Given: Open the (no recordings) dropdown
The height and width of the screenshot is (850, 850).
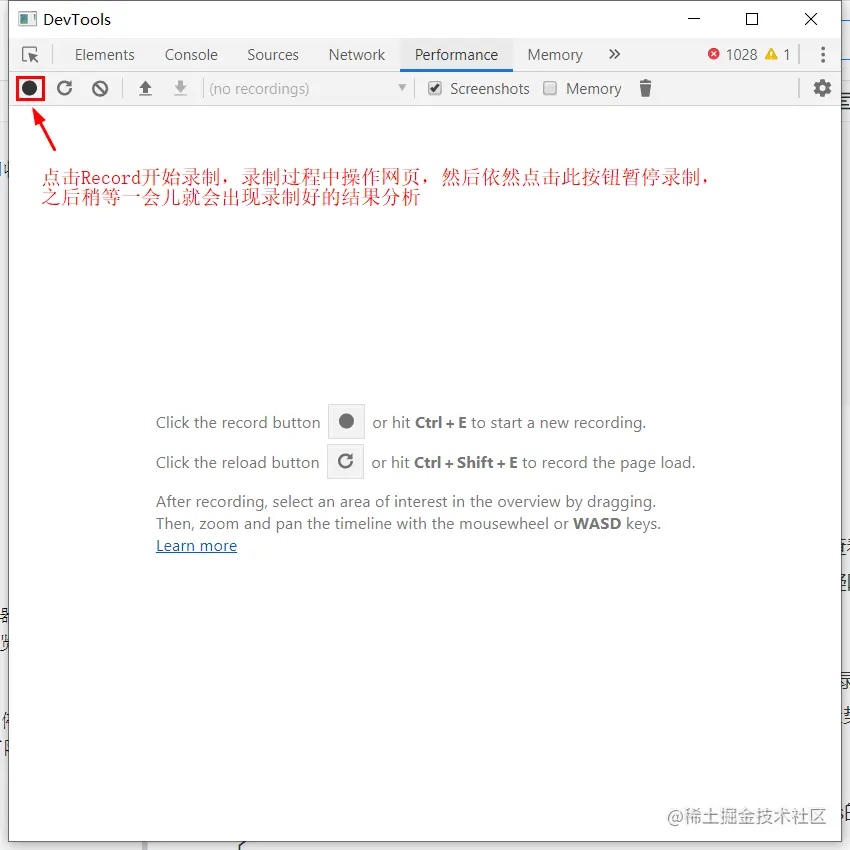Looking at the screenshot, I should 308,88.
